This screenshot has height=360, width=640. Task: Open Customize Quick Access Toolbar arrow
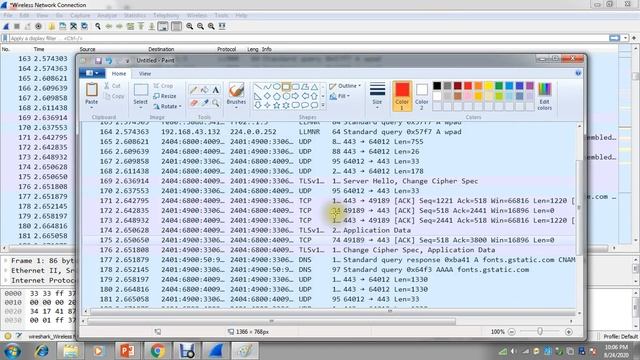(127, 60)
